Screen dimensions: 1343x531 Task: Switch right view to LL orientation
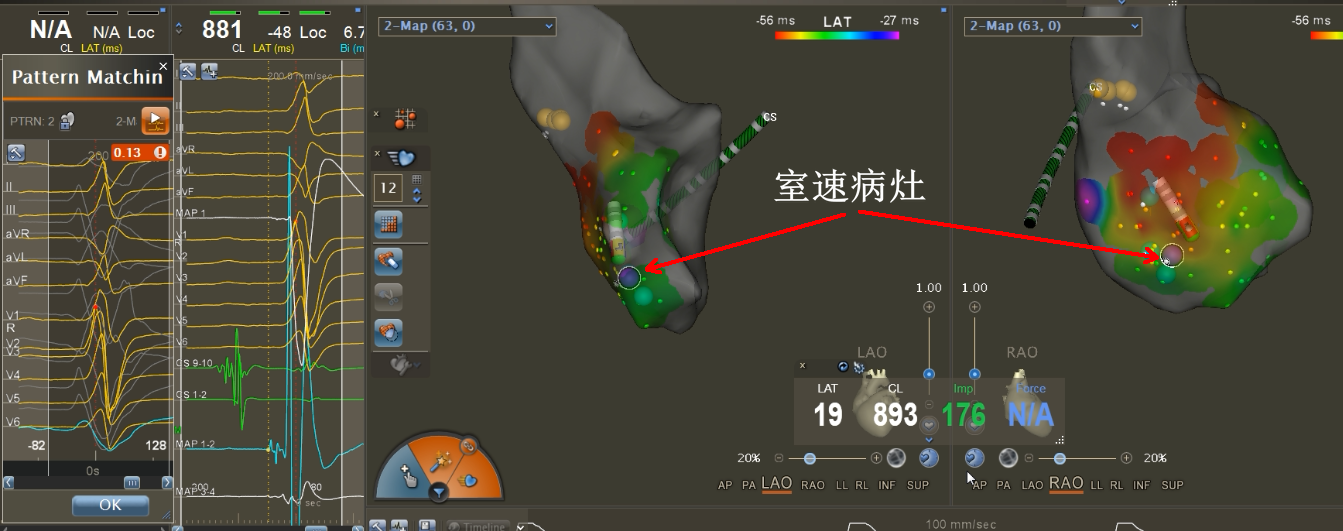pyautogui.click(x=1097, y=485)
